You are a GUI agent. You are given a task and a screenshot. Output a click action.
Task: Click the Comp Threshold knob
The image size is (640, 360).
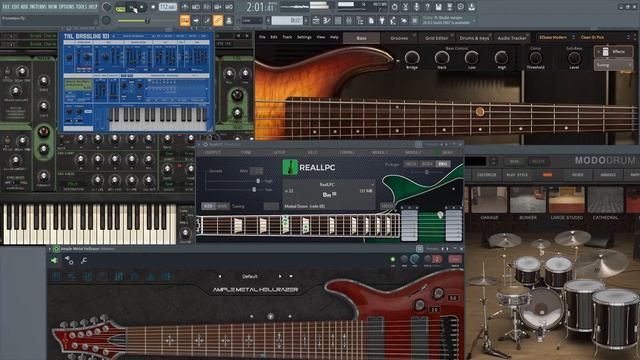click(x=535, y=58)
